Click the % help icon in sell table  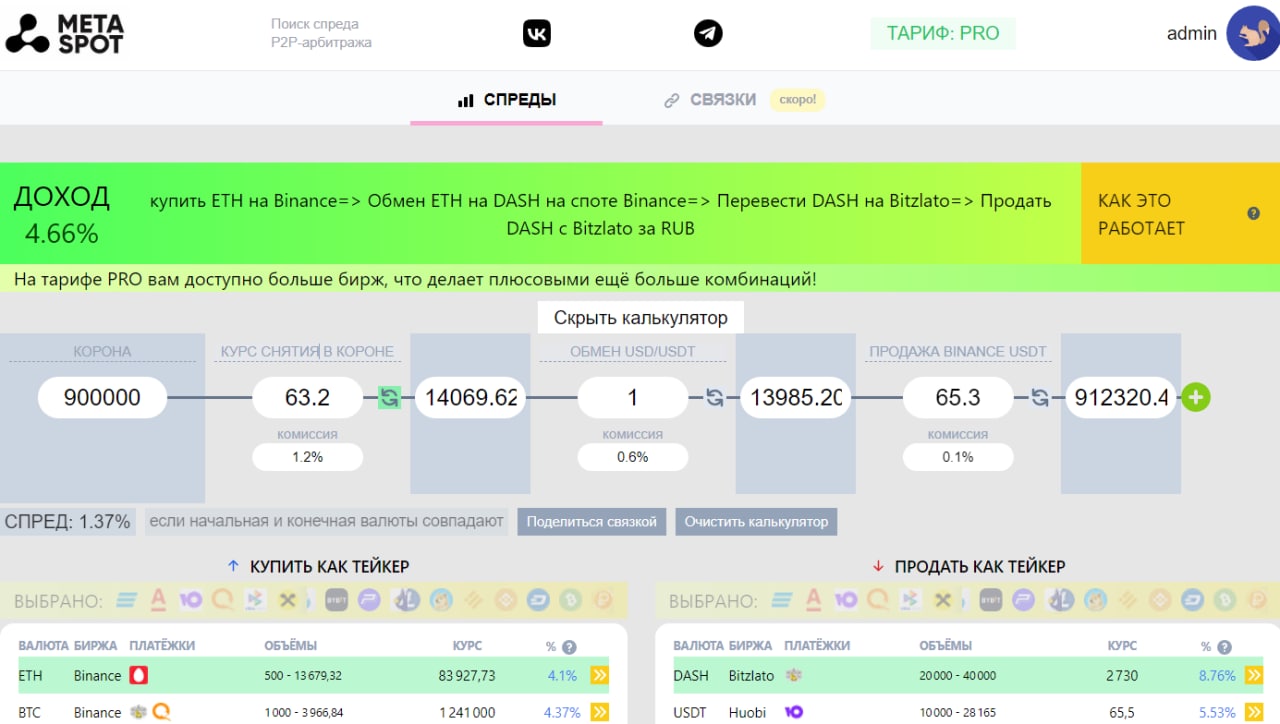tap(1224, 647)
